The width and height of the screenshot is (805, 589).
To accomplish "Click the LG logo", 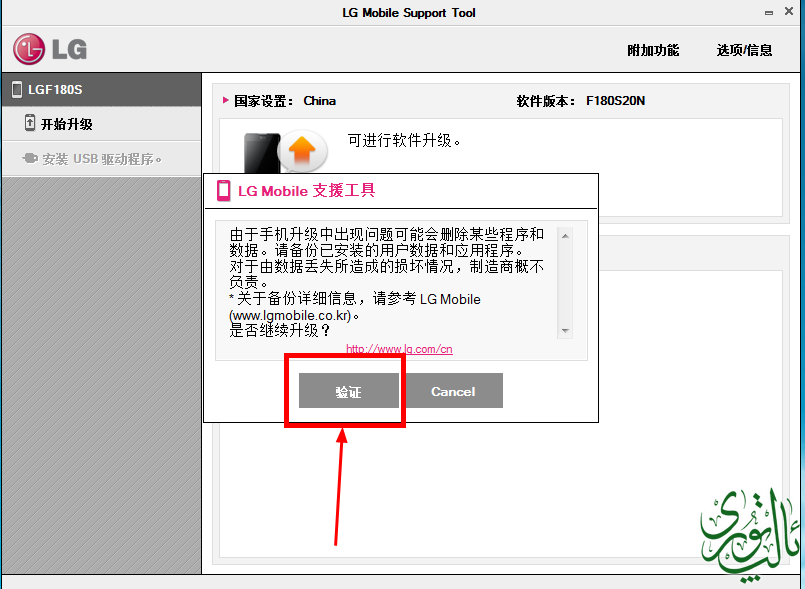I will click(50, 49).
